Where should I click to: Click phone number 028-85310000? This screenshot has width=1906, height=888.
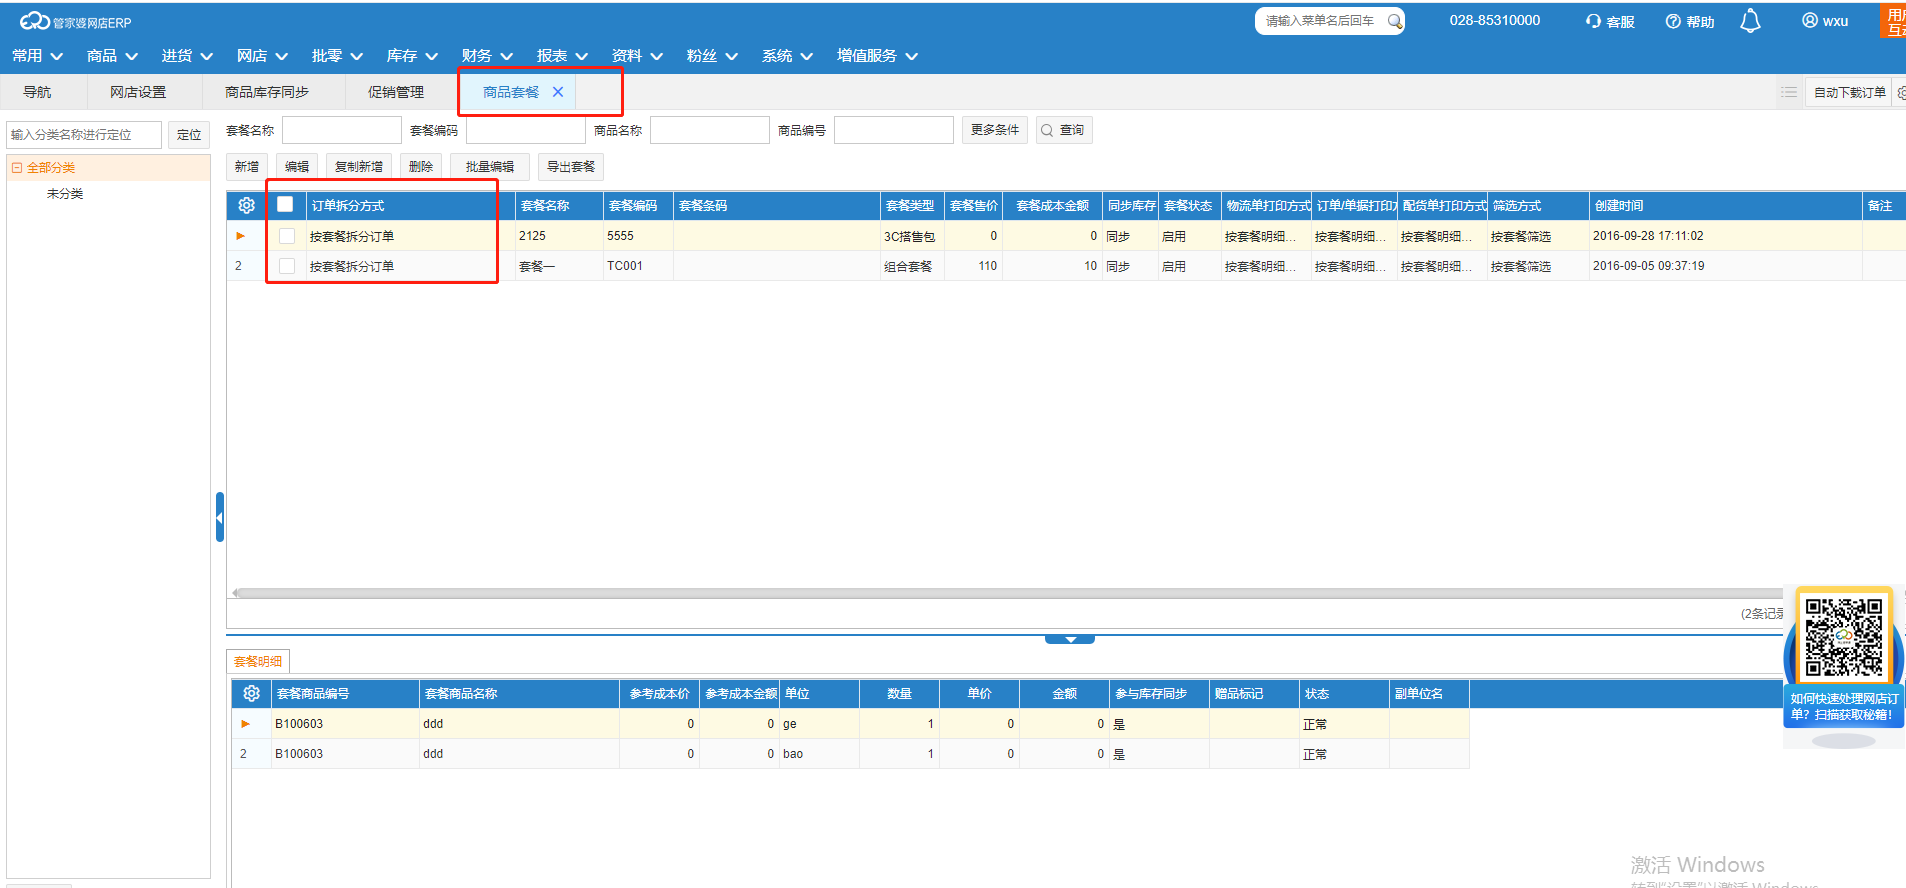pos(1495,20)
